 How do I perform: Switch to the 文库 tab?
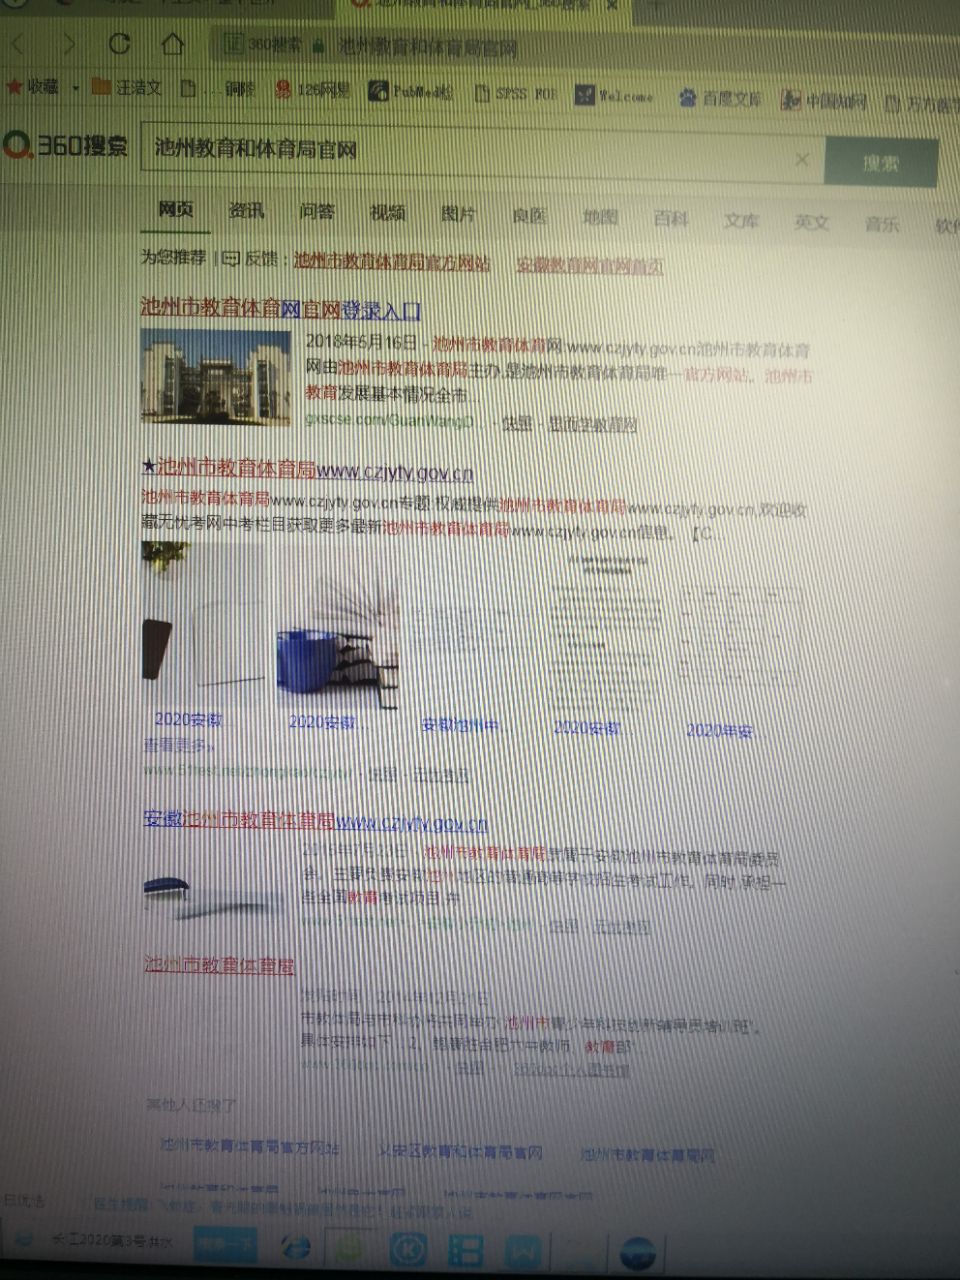[741, 220]
